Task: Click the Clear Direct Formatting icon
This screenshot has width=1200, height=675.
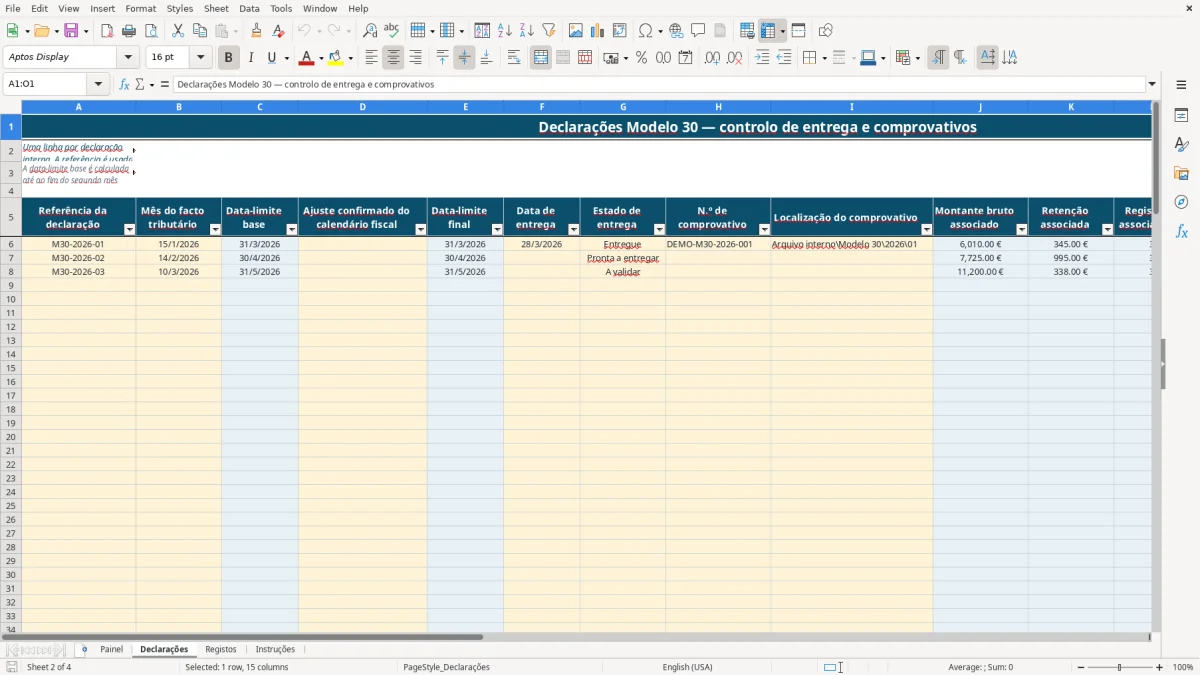Action: point(279,31)
